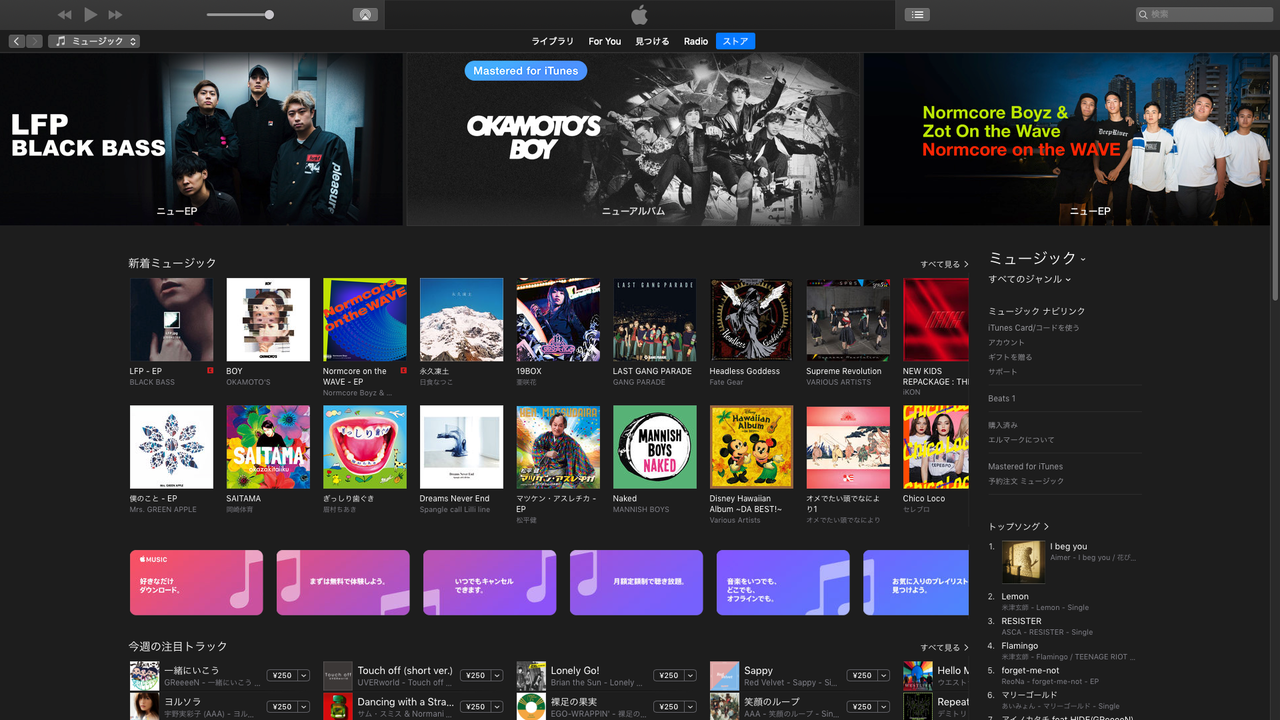Open the Supreme Revolution album cover
The image size is (1280, 720).
[x=848, y=320]
